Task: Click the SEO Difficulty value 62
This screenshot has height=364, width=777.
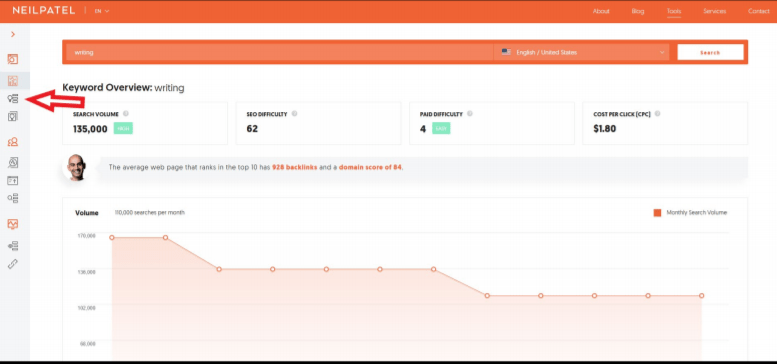Action: [x=252, y=129]
